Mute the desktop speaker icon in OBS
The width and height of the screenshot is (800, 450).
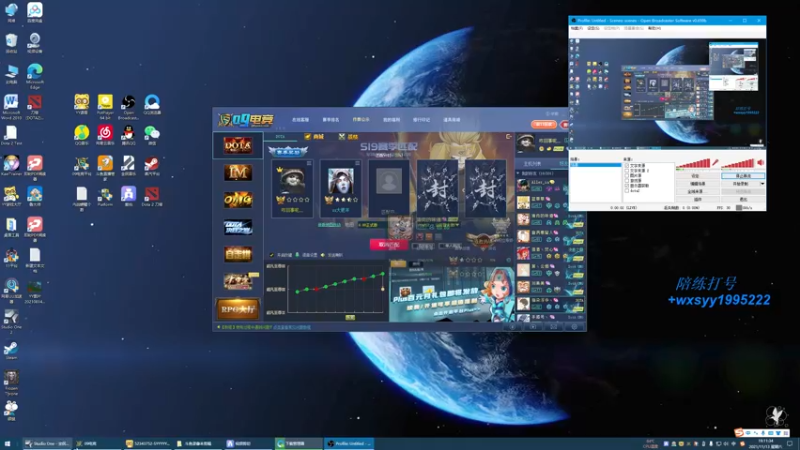coord(760,163)
